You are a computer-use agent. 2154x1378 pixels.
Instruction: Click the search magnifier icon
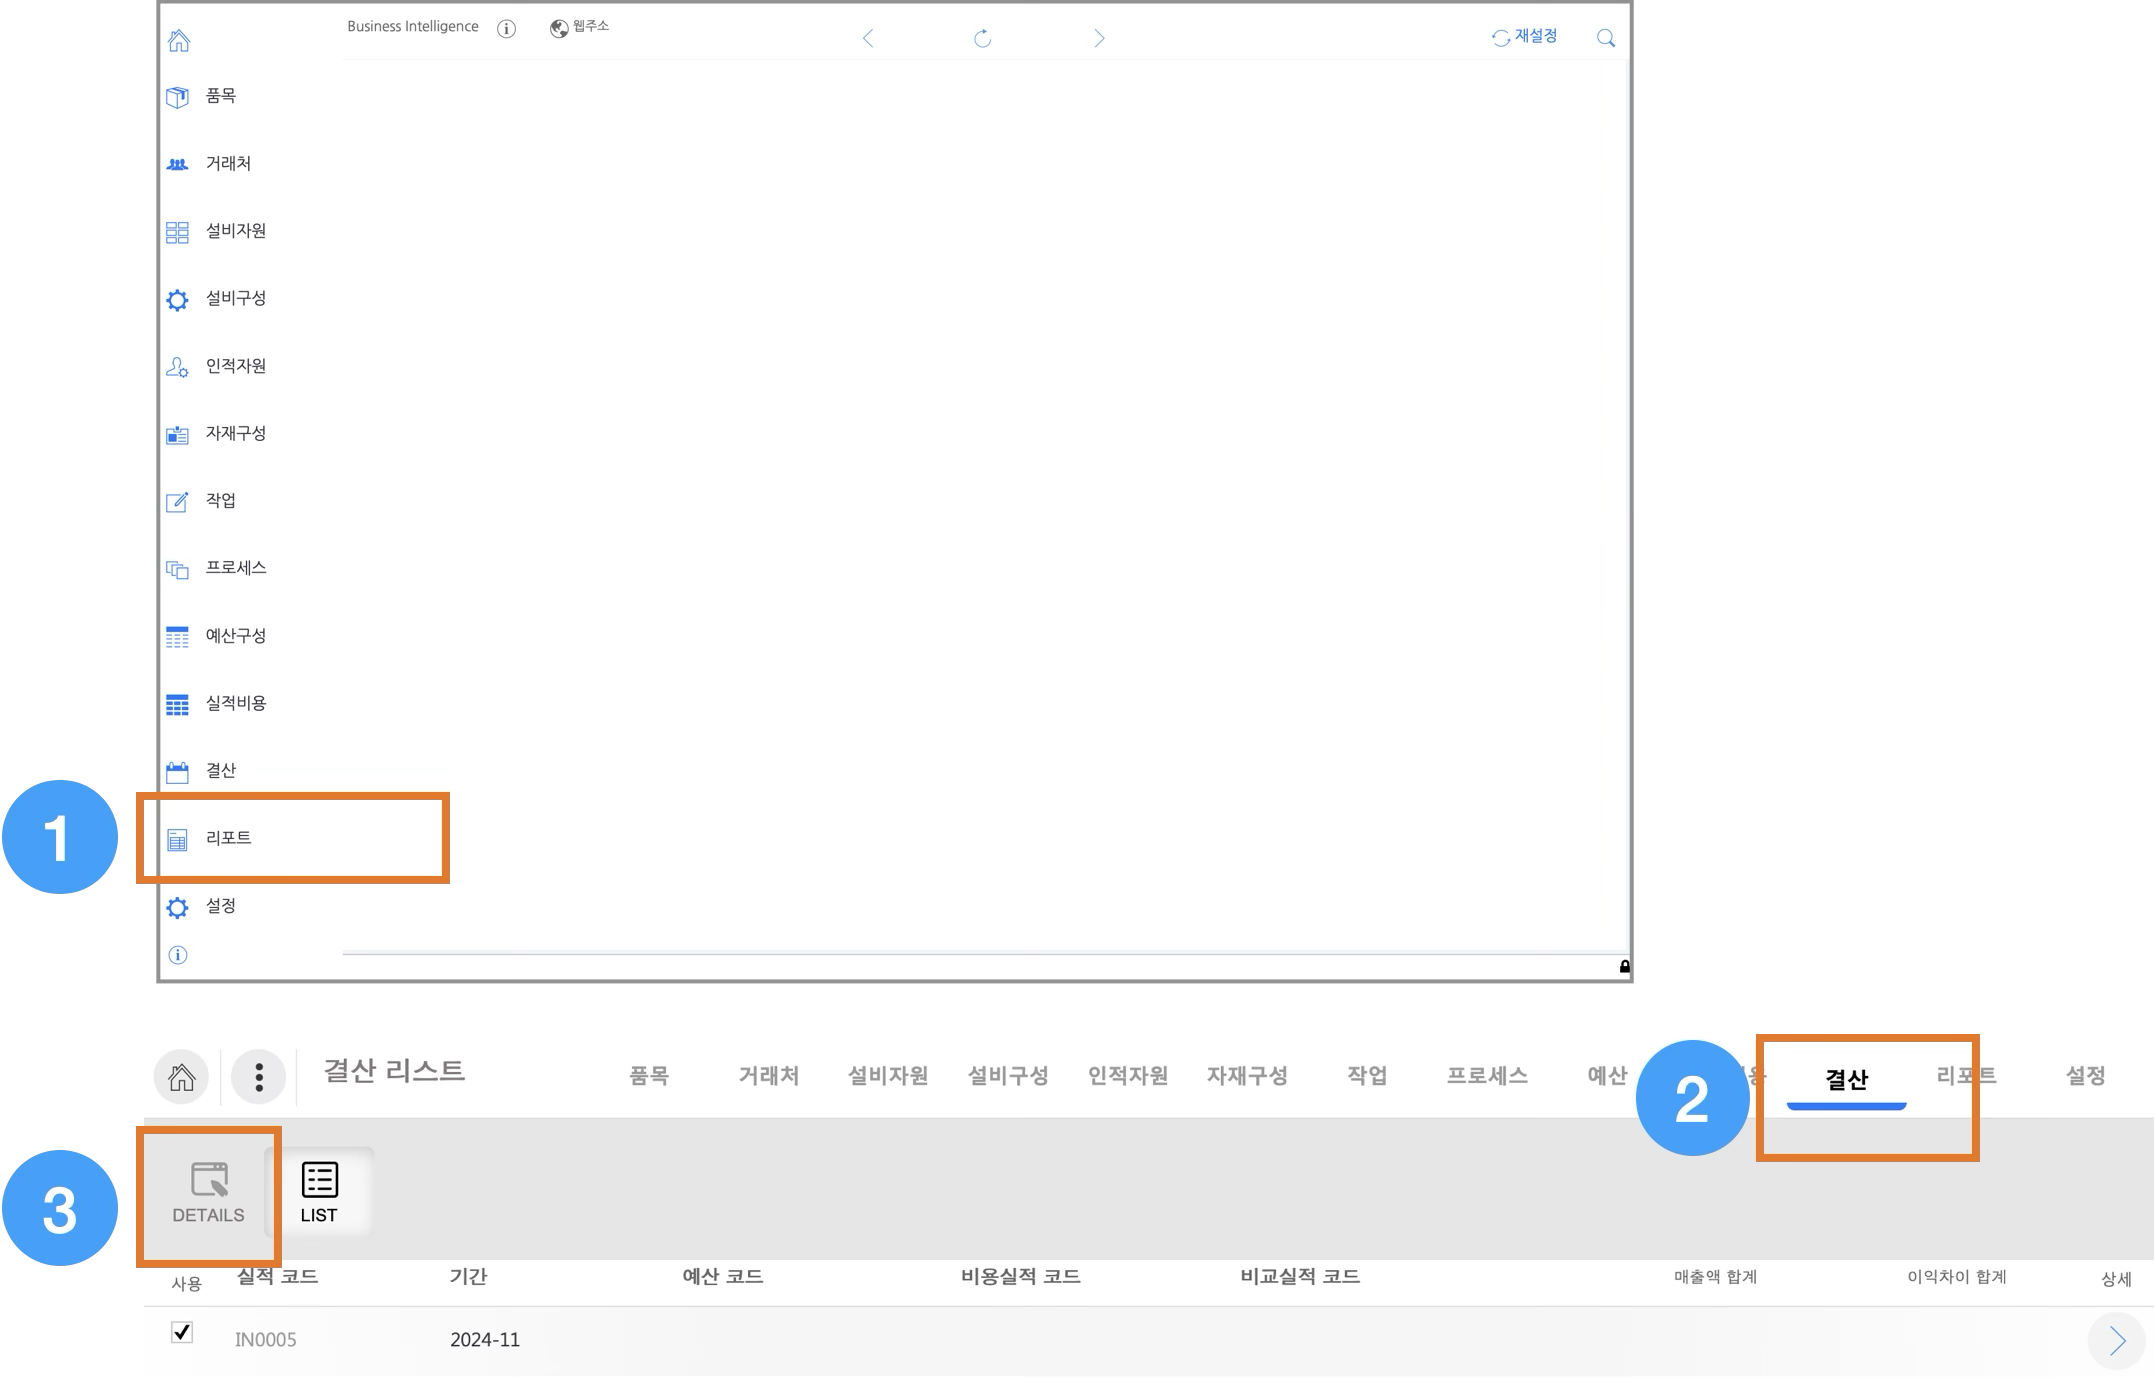pos(1606,38)
